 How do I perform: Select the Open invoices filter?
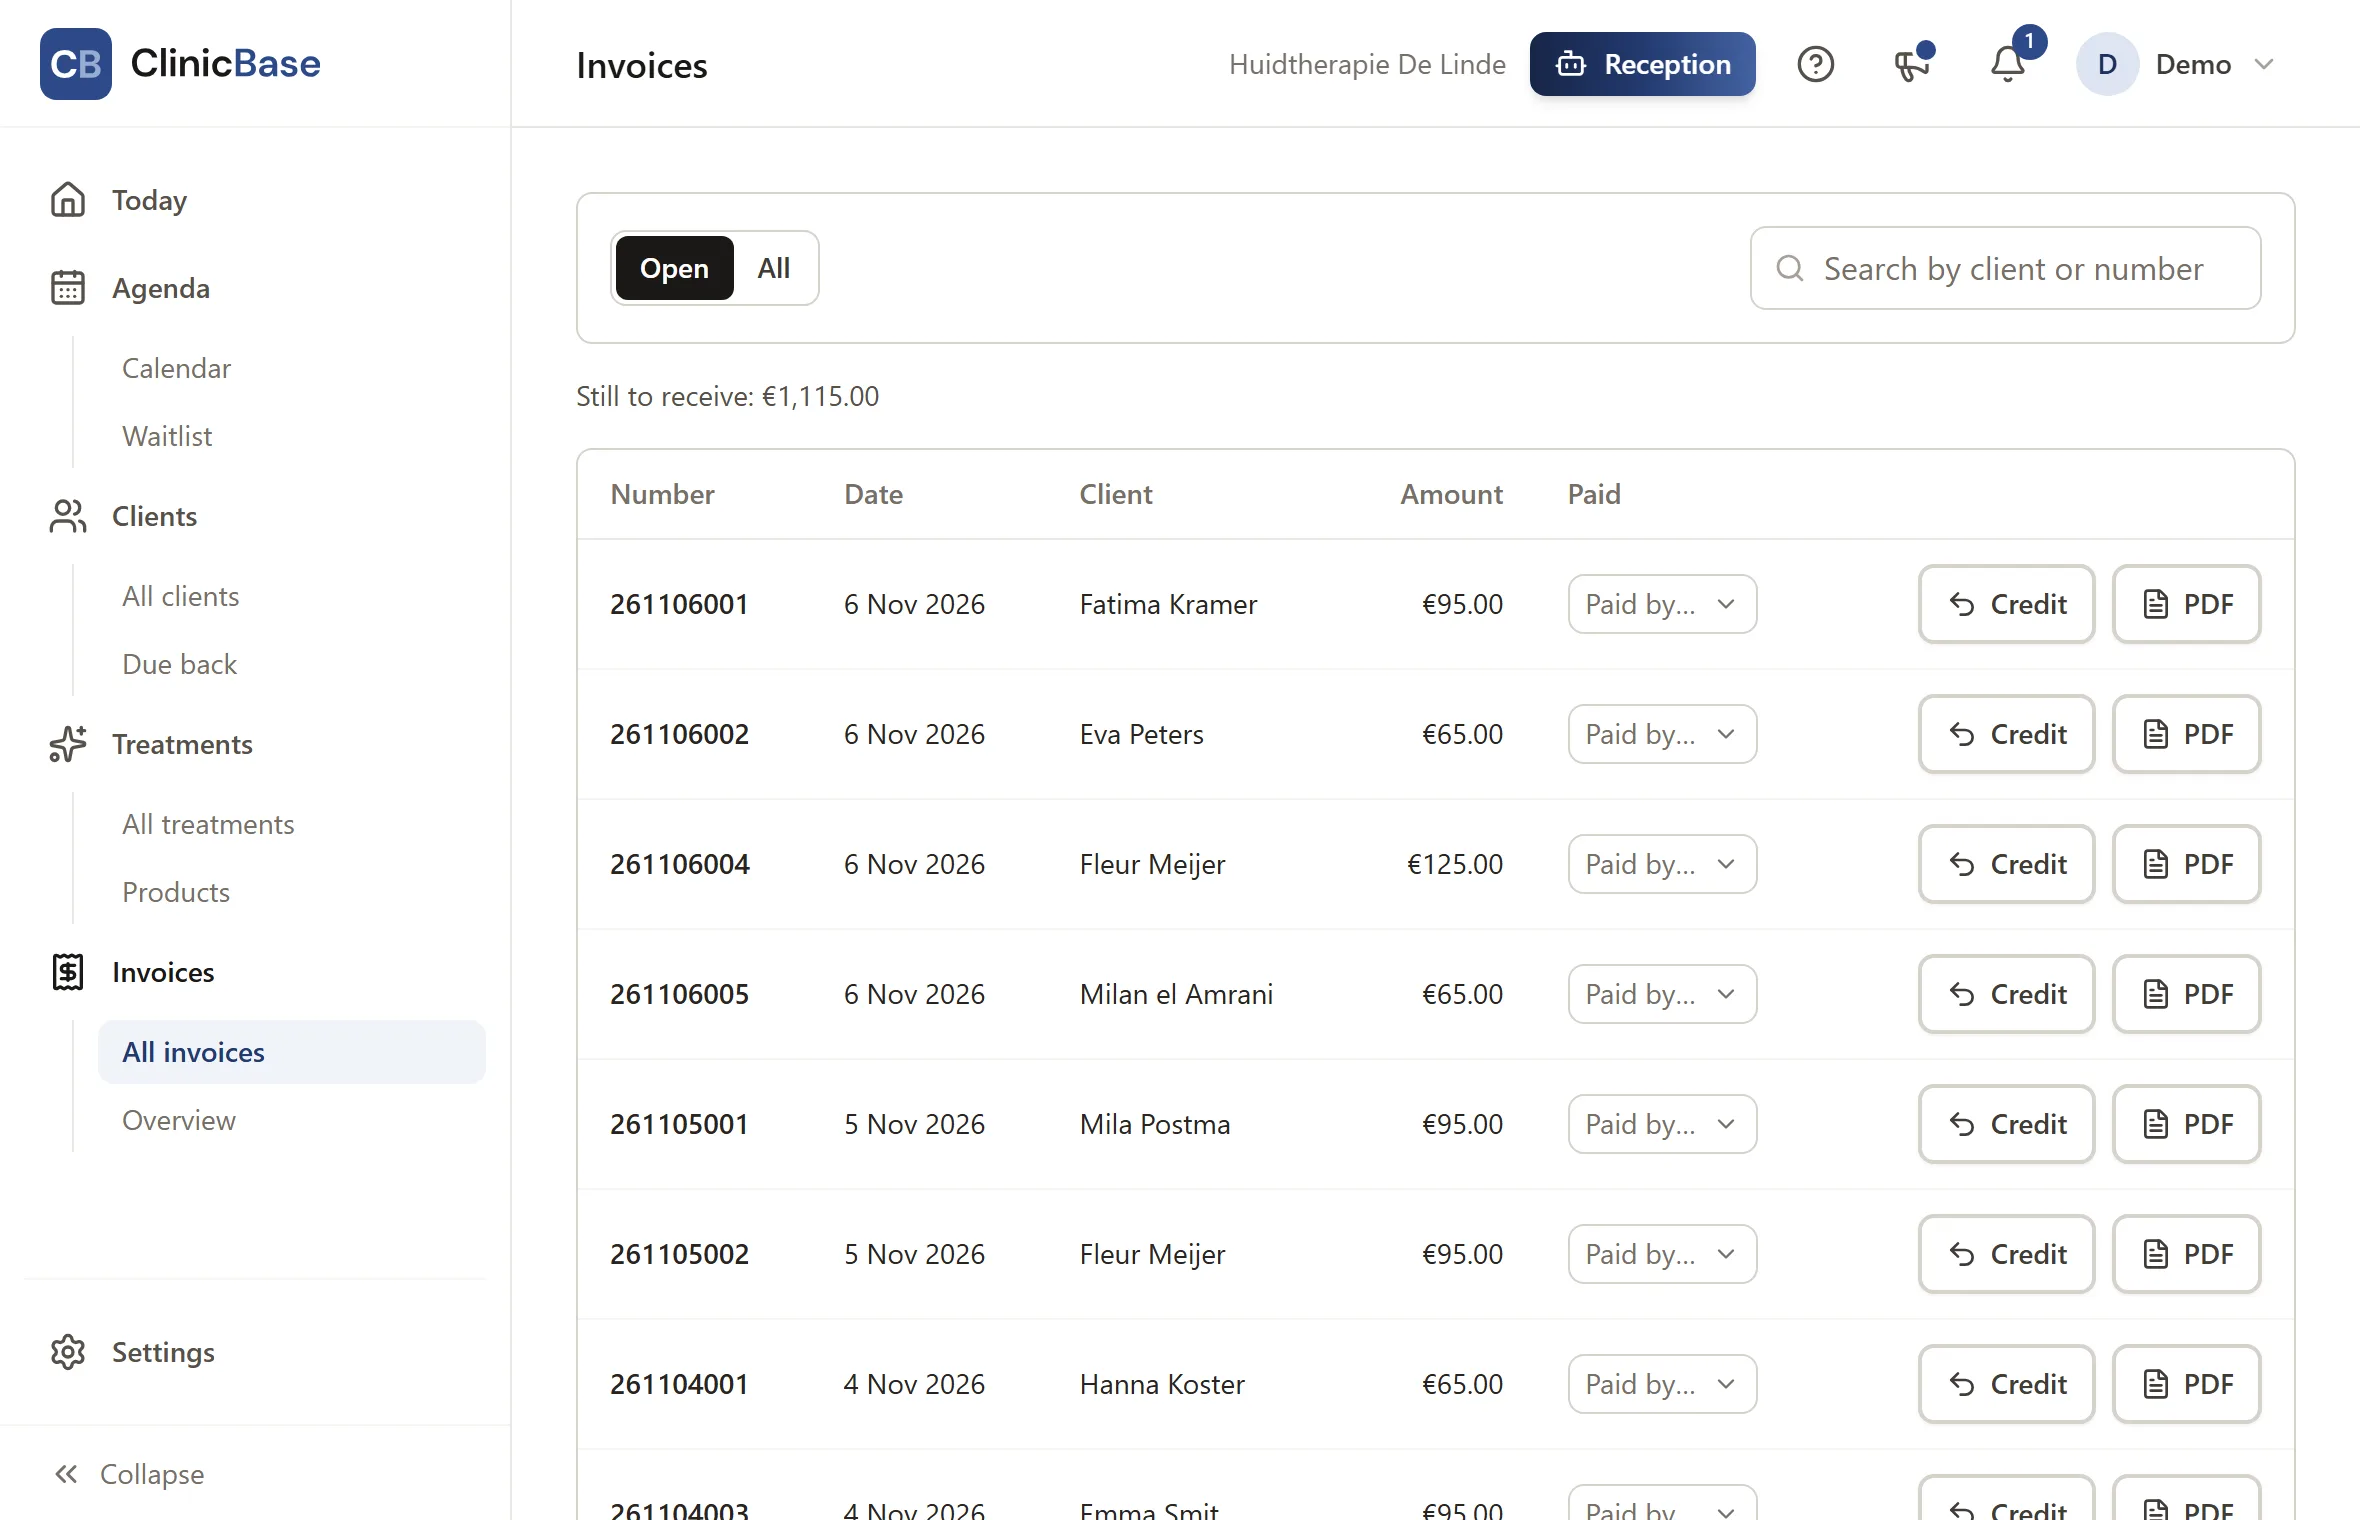coord(674,268)
